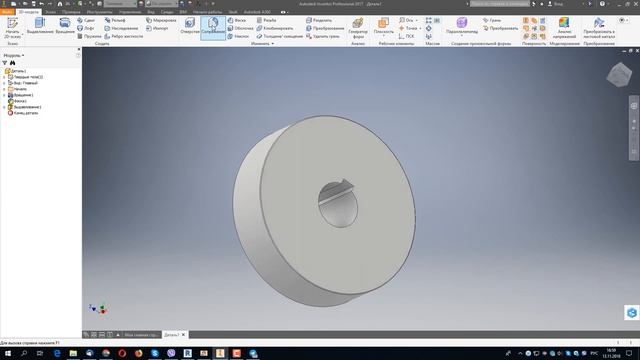This screenshot has height=360, width=640.
Task: Switch to the Эскиз ribbon tab
Action: coord(51,12)
